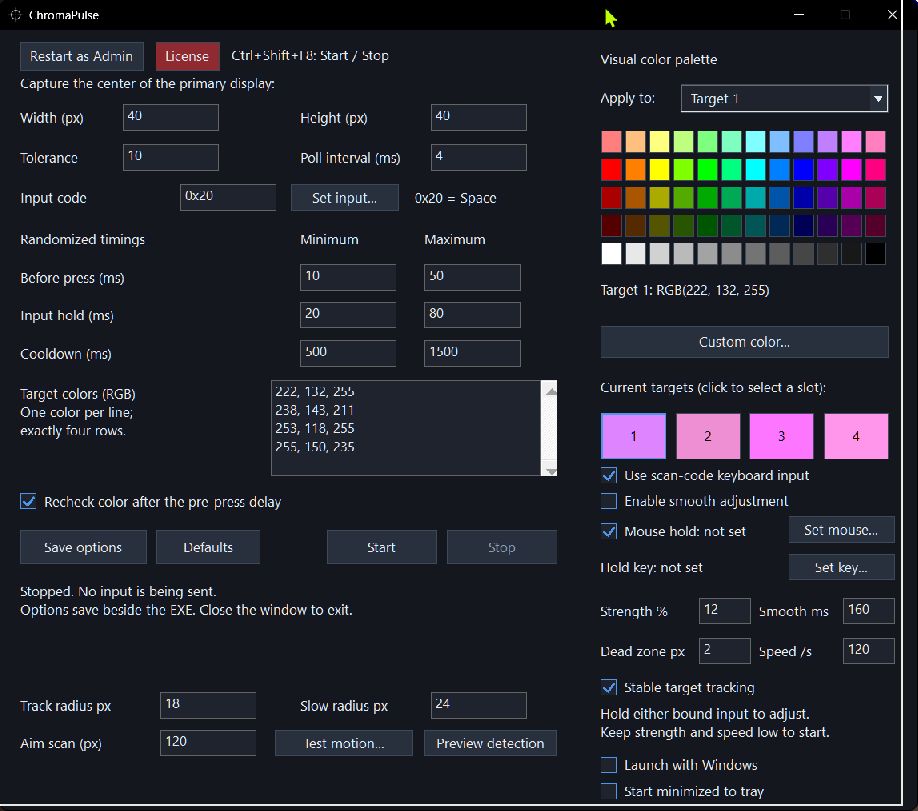Click the Poll interval (ms) field

pyautogui.click(x=478, y=157)
